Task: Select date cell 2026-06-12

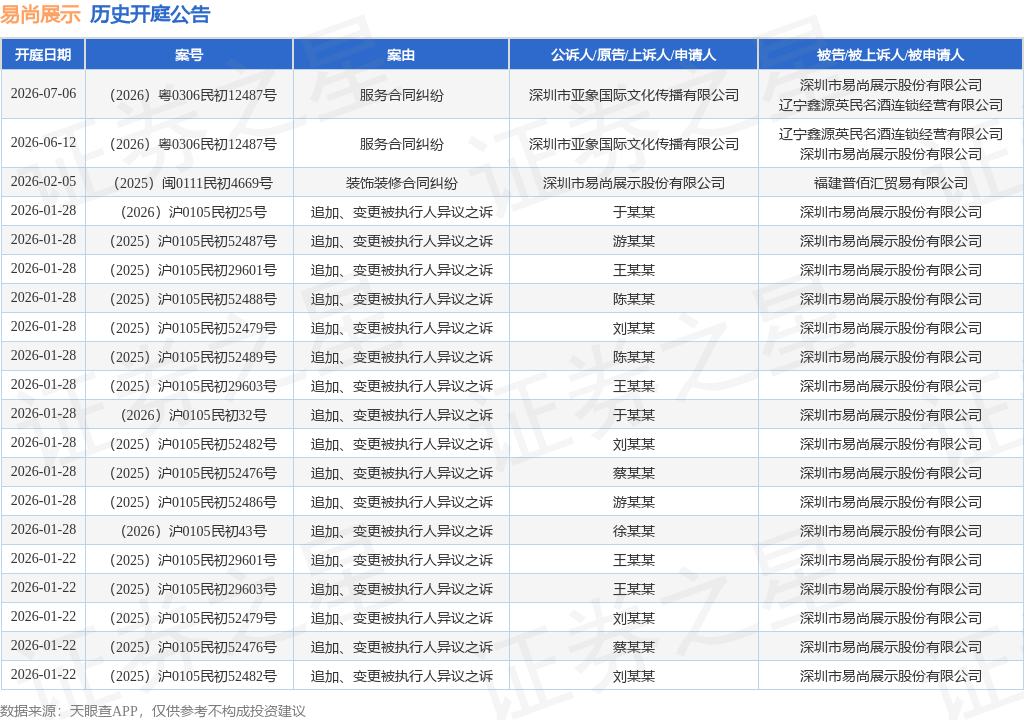Action: coord(43,142)
